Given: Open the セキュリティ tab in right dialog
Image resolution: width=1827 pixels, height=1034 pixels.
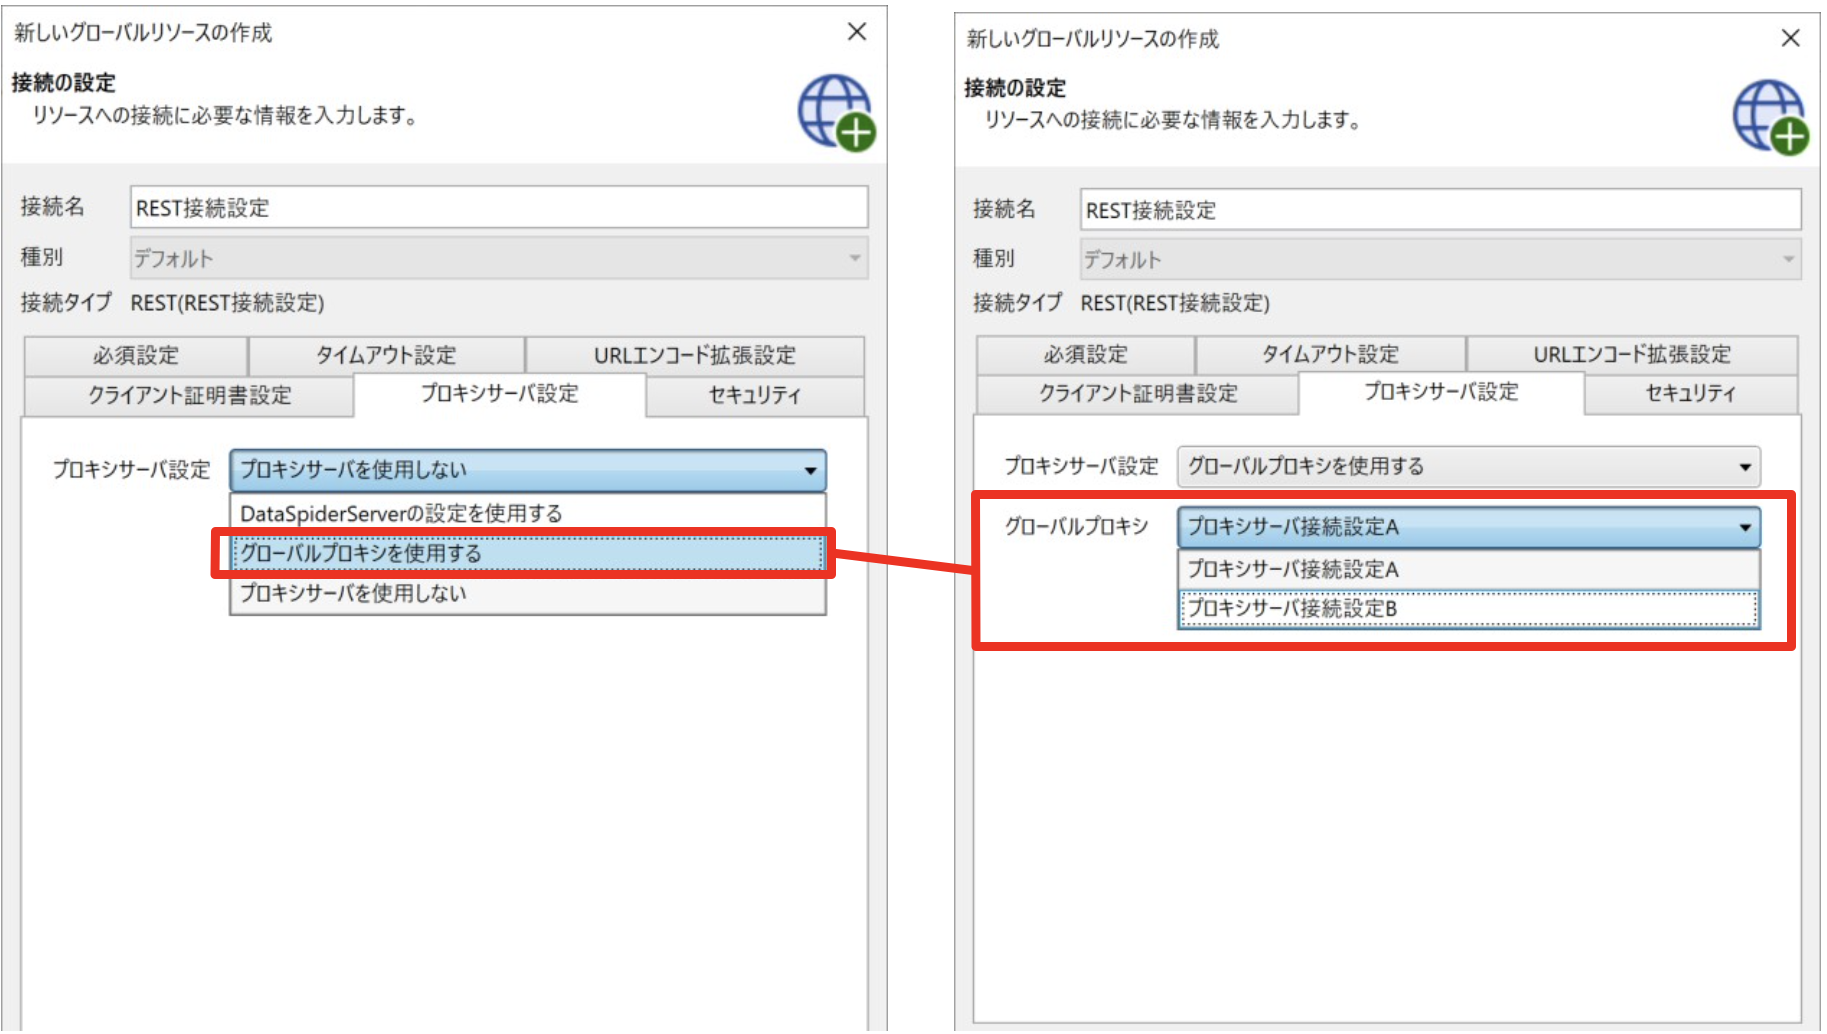Looking at the screenshot, I should coord(1690,393).
